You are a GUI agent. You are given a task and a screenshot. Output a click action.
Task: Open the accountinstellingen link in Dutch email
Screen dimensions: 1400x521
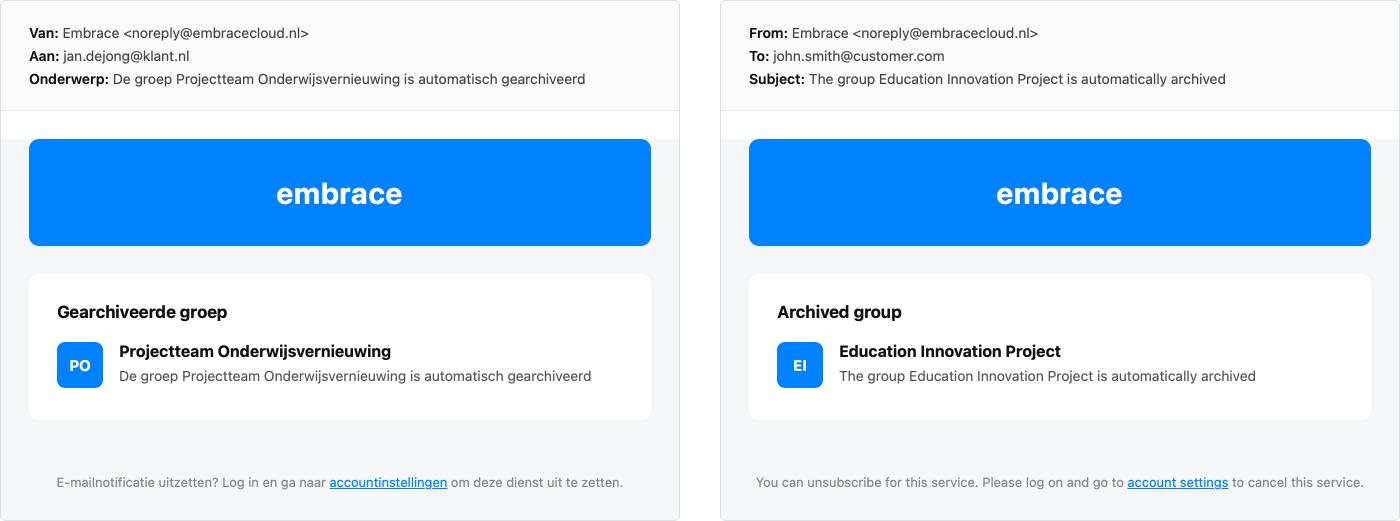point(388,482)
